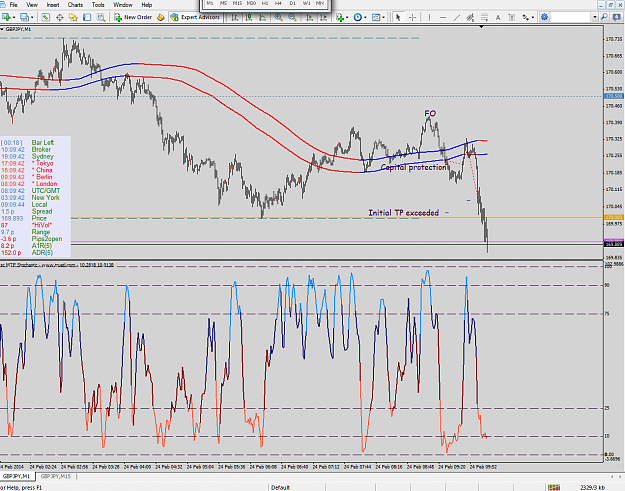Screen dimensions: 625x491
Task: Open the Terminal panel icon
Action: pyautogui.click(x=87, y=17)
